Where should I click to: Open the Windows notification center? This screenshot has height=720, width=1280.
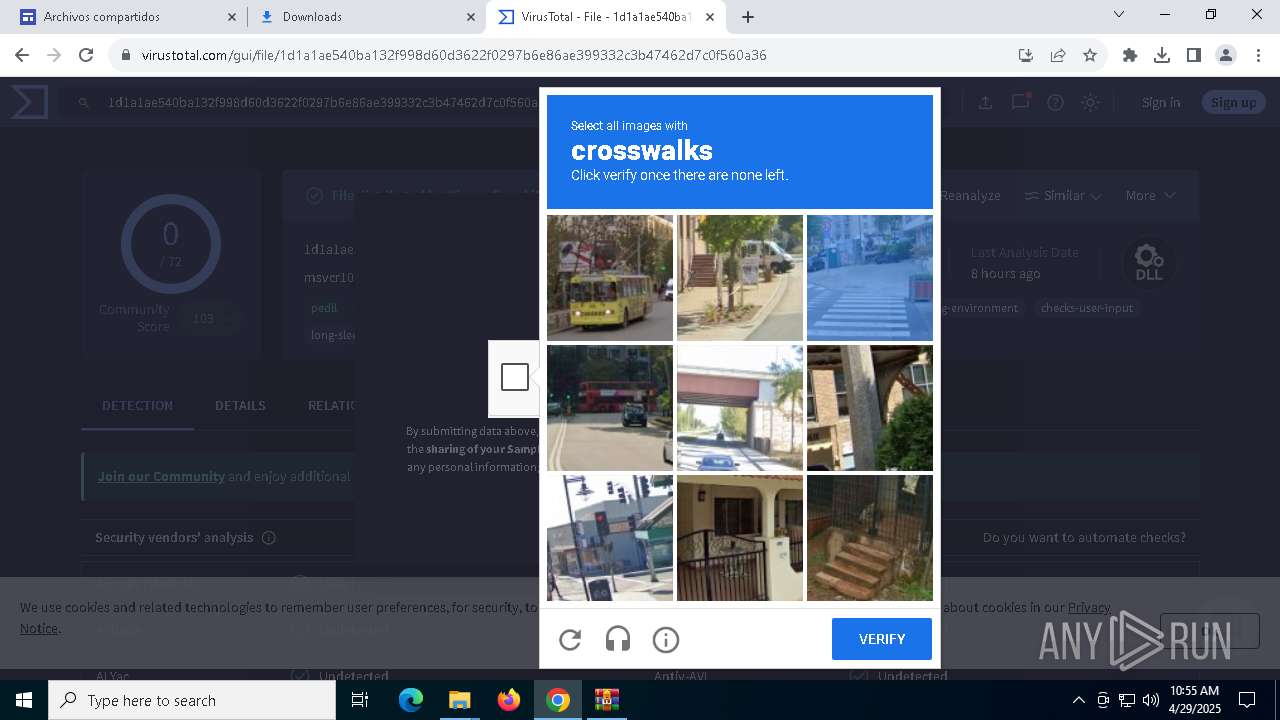(x=1247, y=700)
